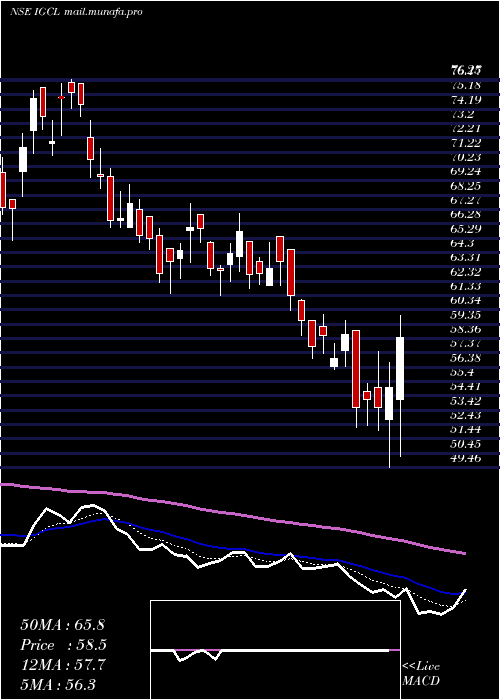Click the Price : 58.5 readout
Image resolution: width=500 pixels, height=700 pixels.
coord(64,645)
